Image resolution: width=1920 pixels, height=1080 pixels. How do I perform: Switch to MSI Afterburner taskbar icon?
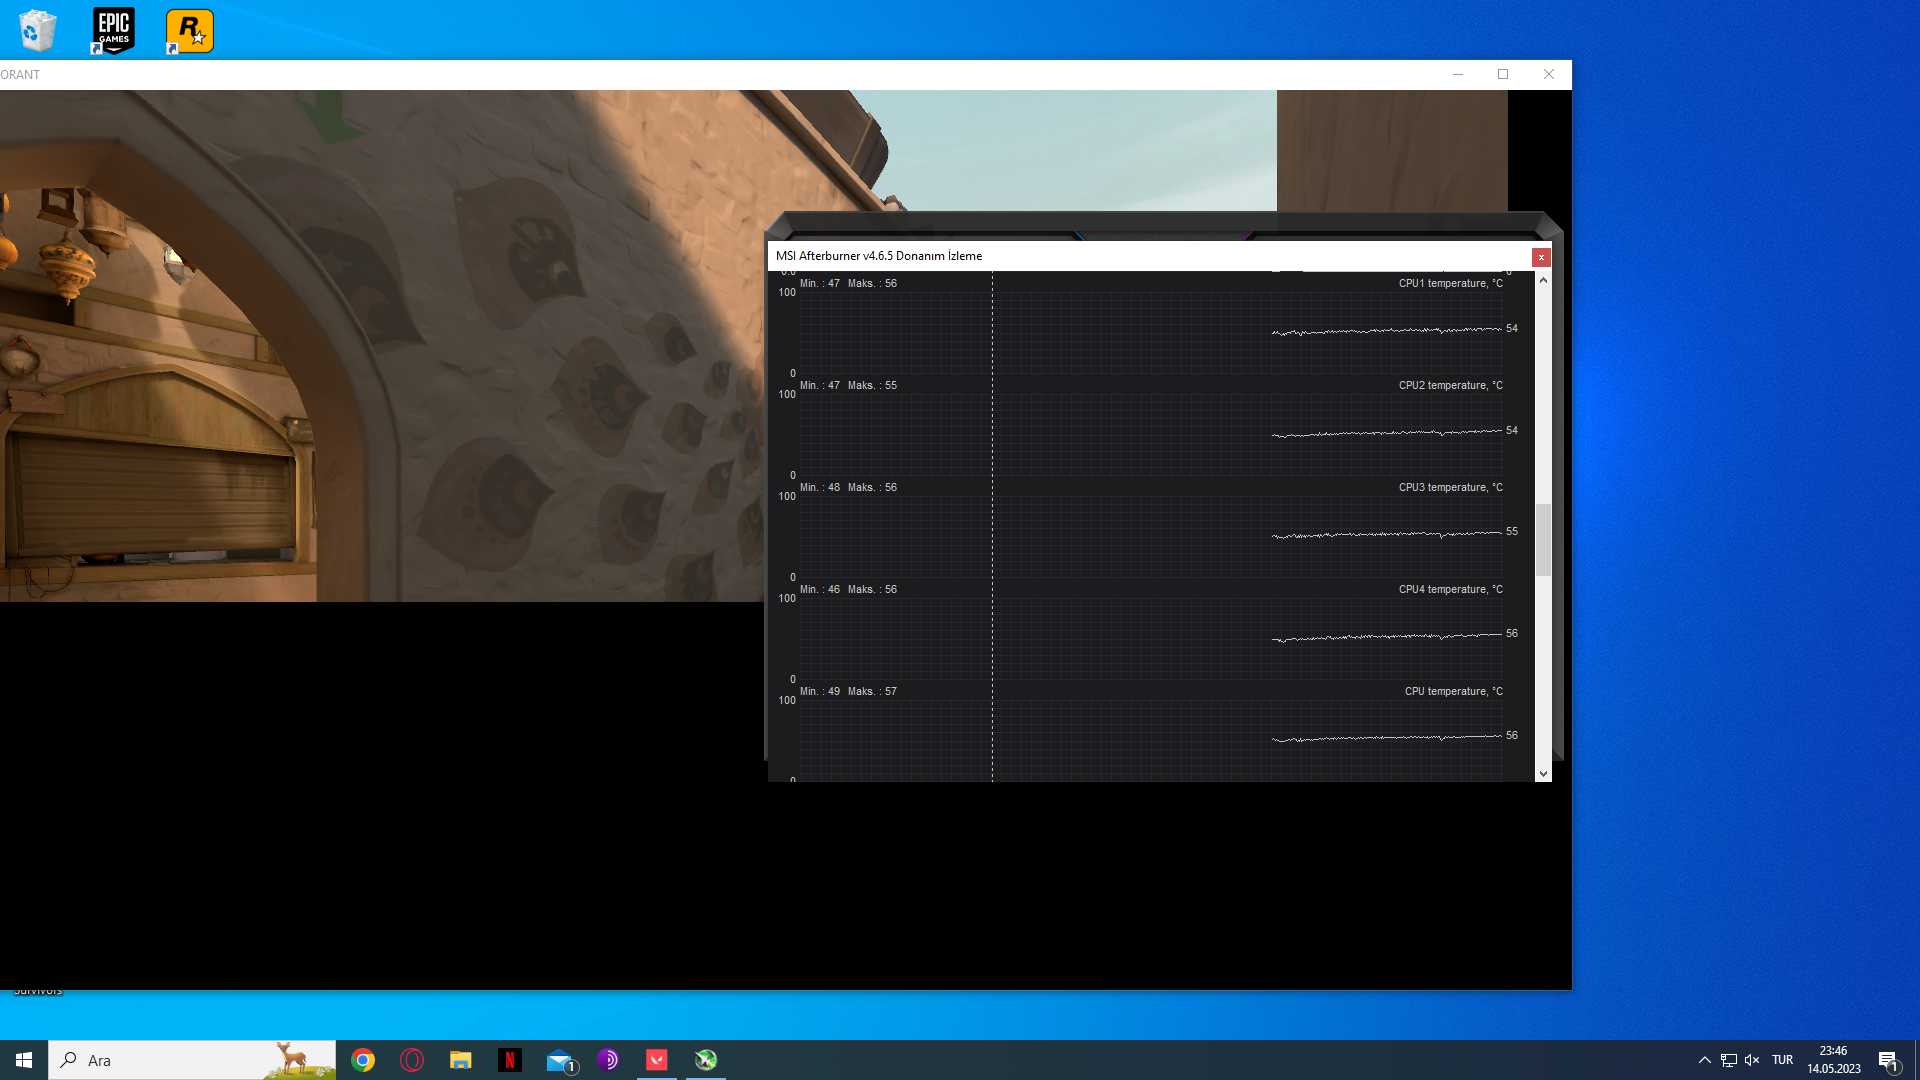[706, 1060]
